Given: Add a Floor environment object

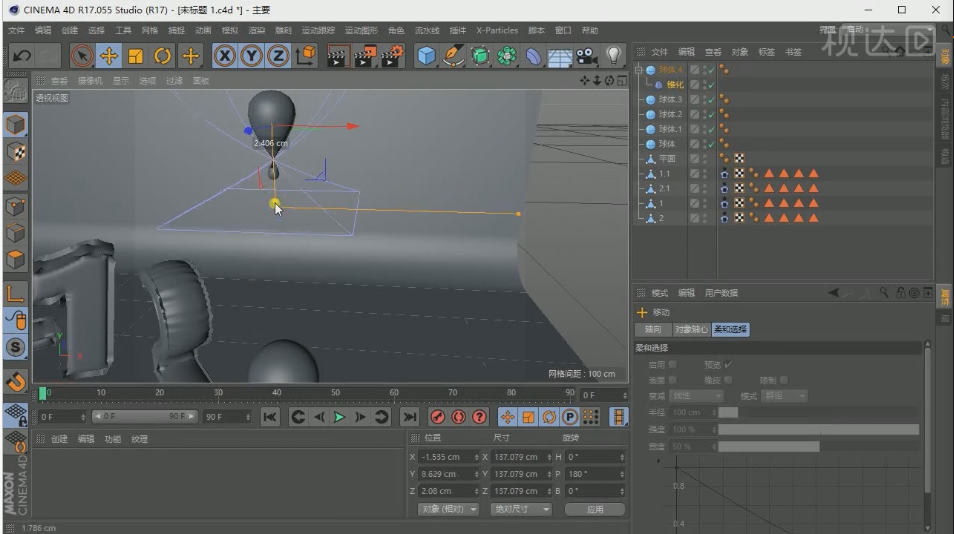Looking at the screenshot, I should [x=560, y=56].
